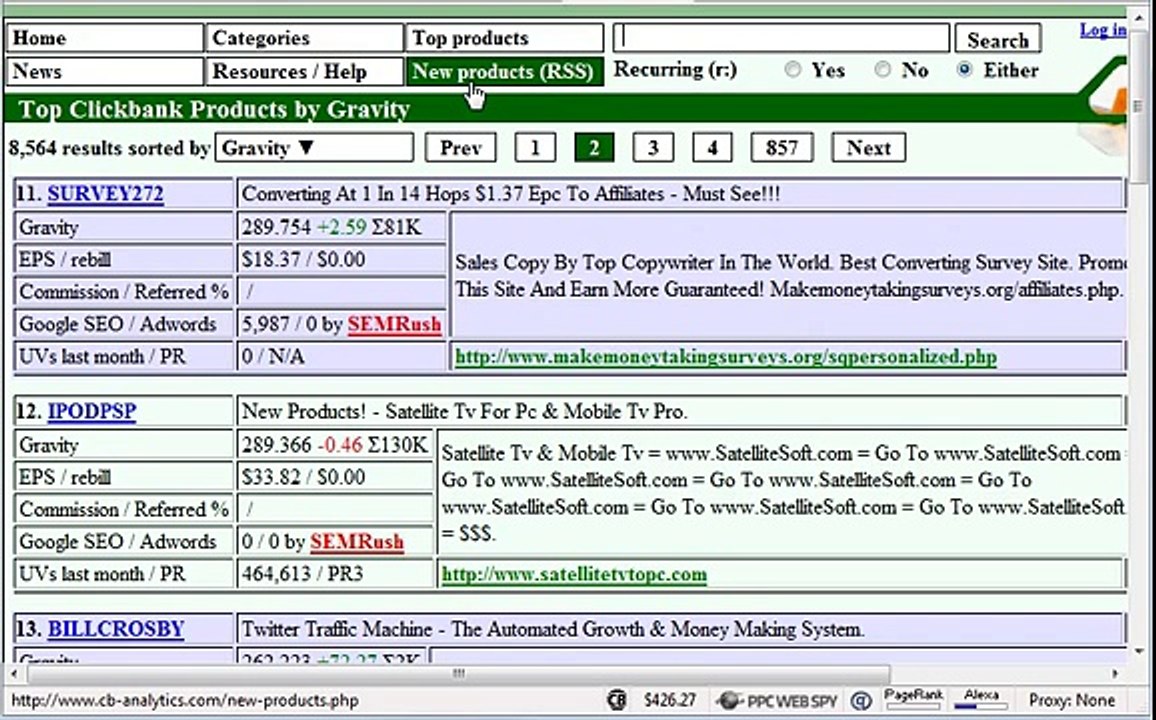Viewport: 1156px width, 720px height.
Task: Click the '$33.82 / $0.00' EPS cell
Action: point(335,478)
